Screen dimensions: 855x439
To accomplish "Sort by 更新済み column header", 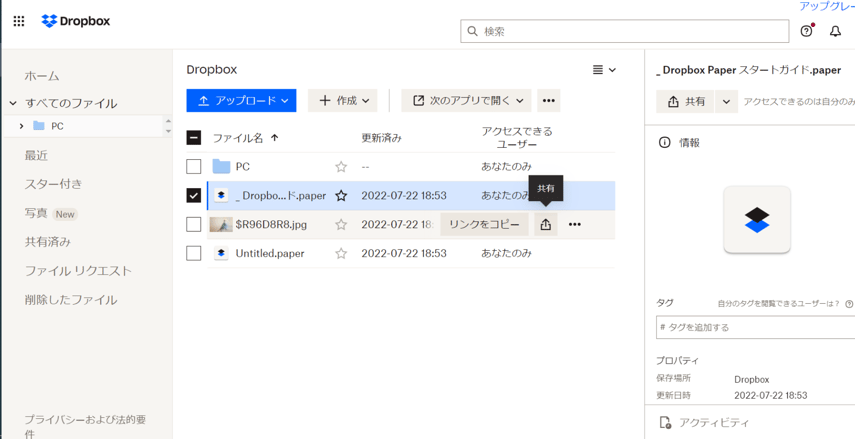I will click(x=381, y=138).
